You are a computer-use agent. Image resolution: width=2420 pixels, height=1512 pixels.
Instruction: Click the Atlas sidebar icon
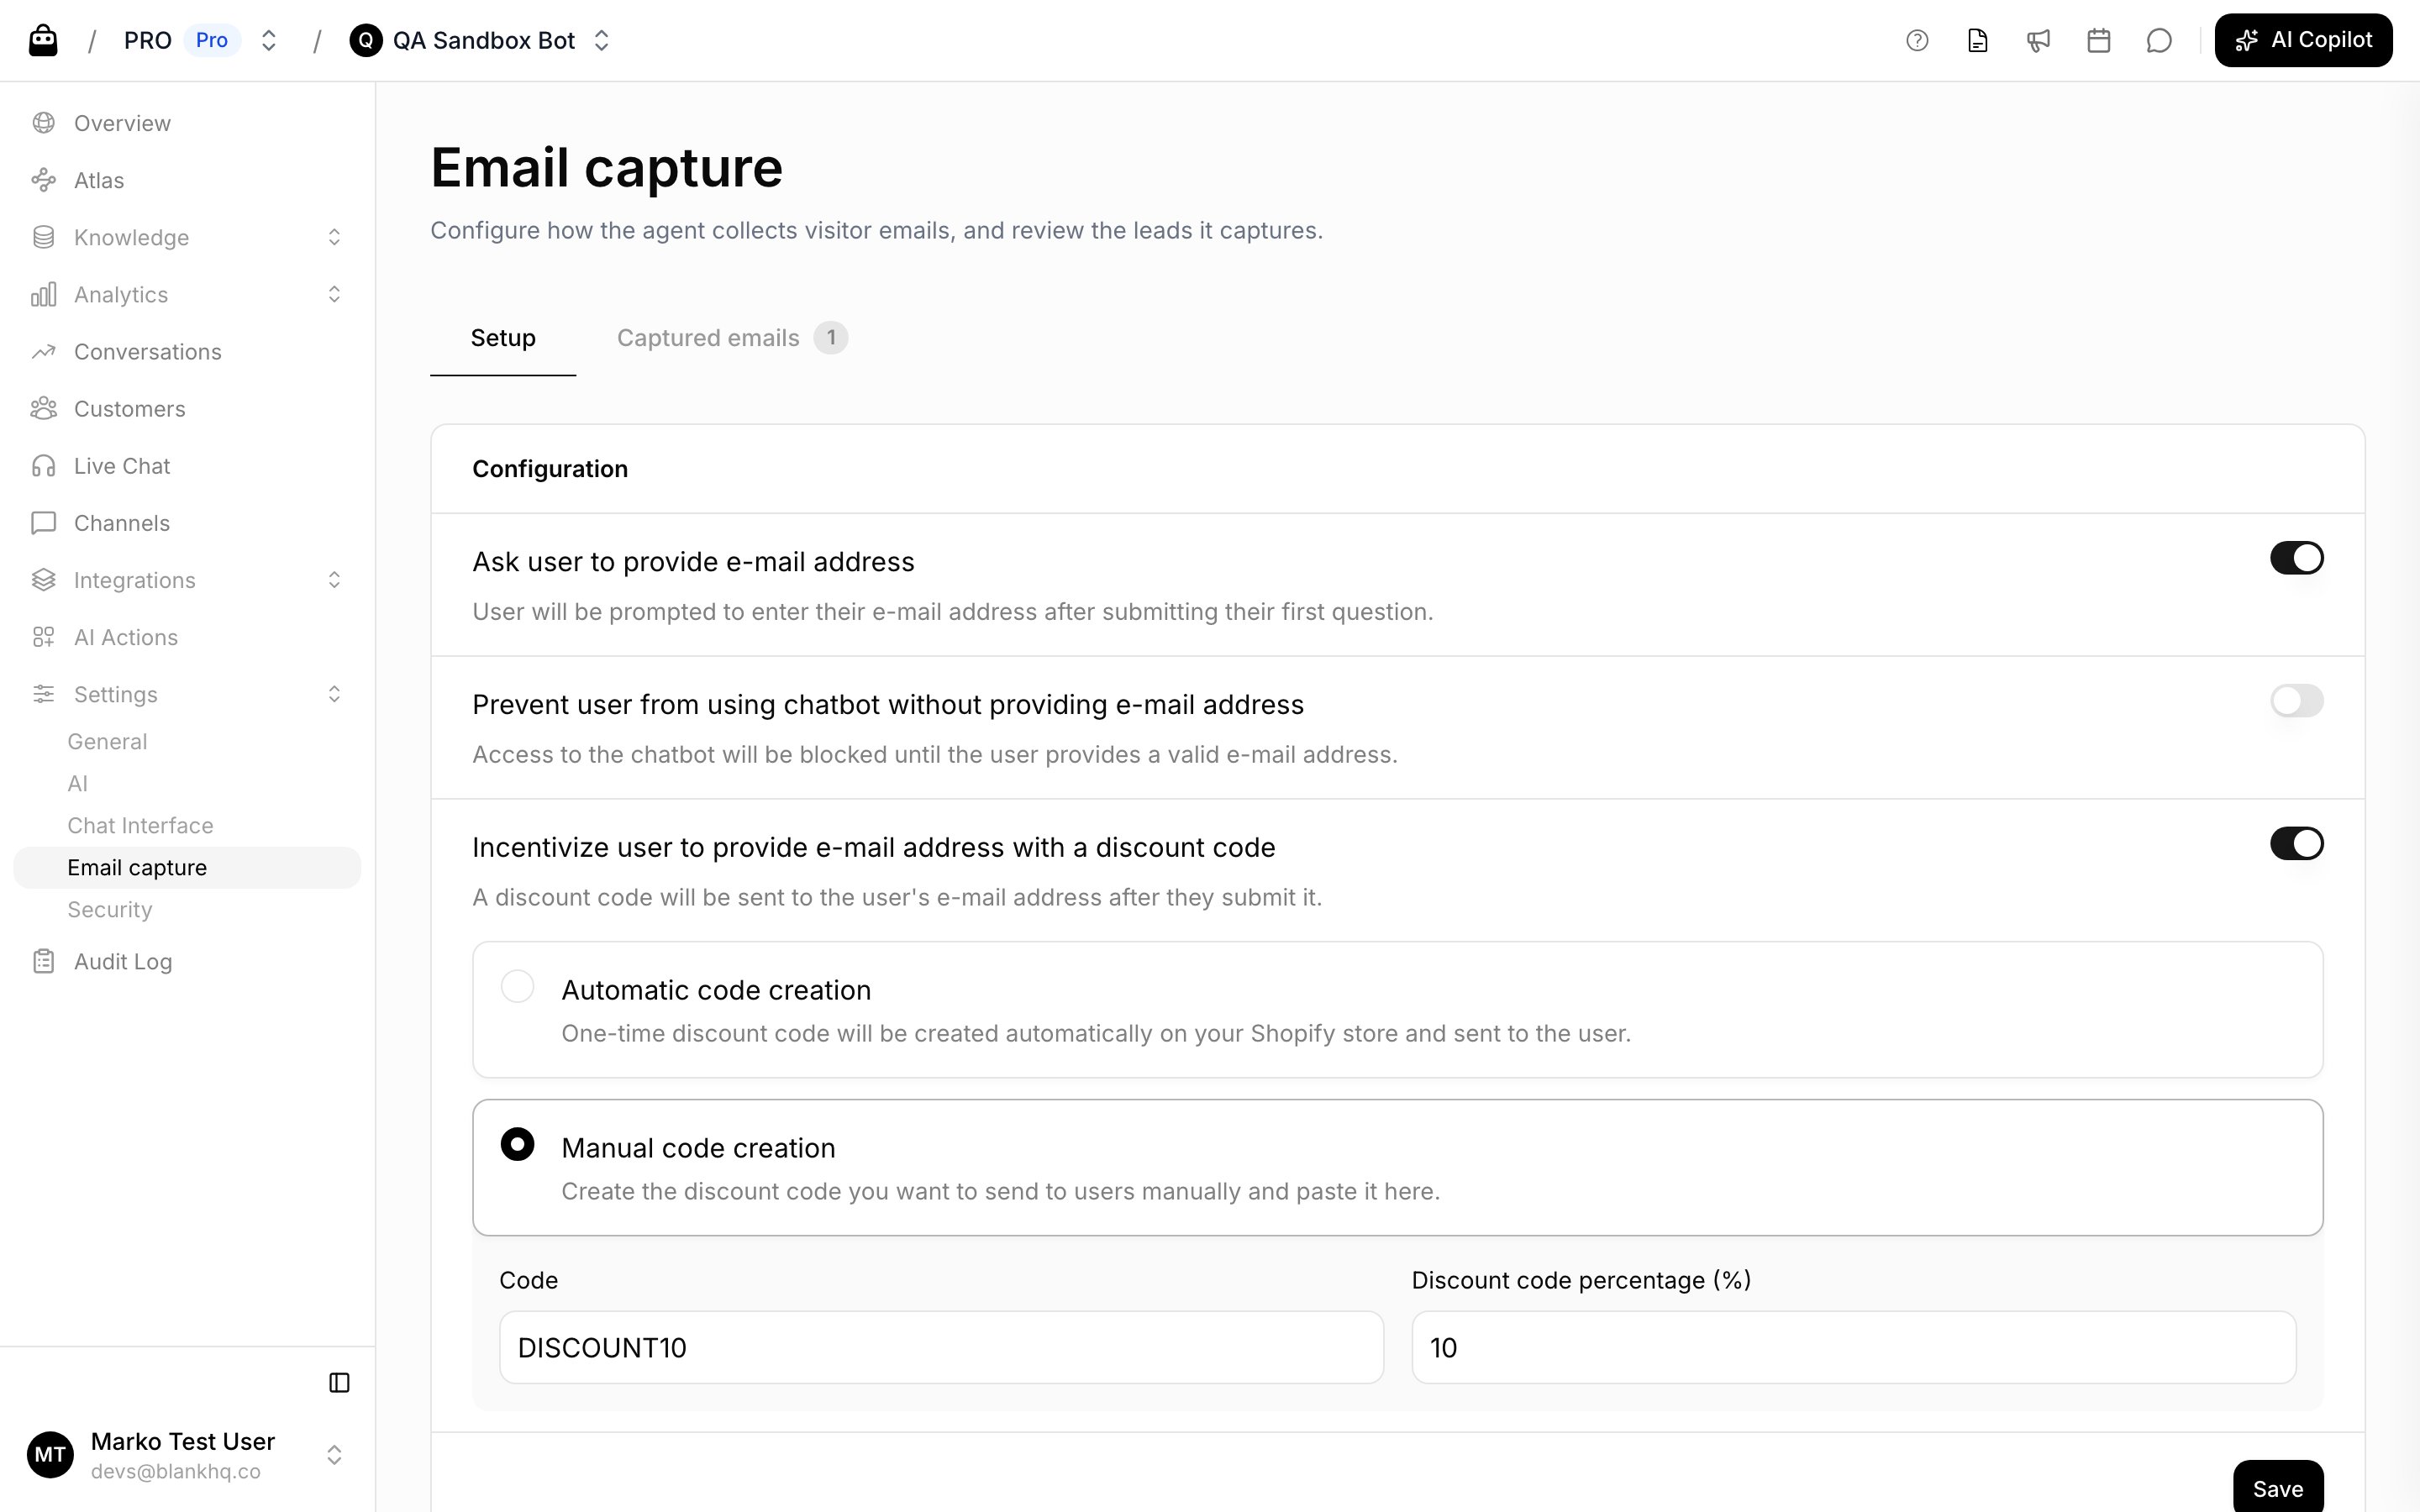coord(43,180)
